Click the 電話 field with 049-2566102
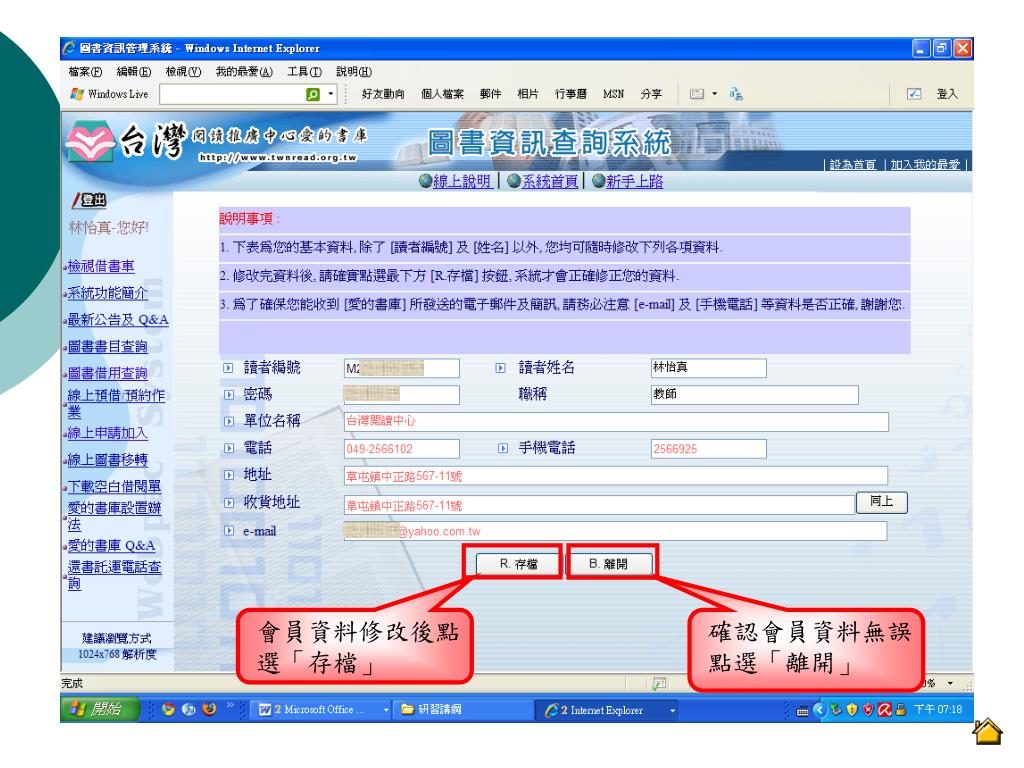Image resolution: width=1024 pixels, height=768 pixels. coord(402,449)
